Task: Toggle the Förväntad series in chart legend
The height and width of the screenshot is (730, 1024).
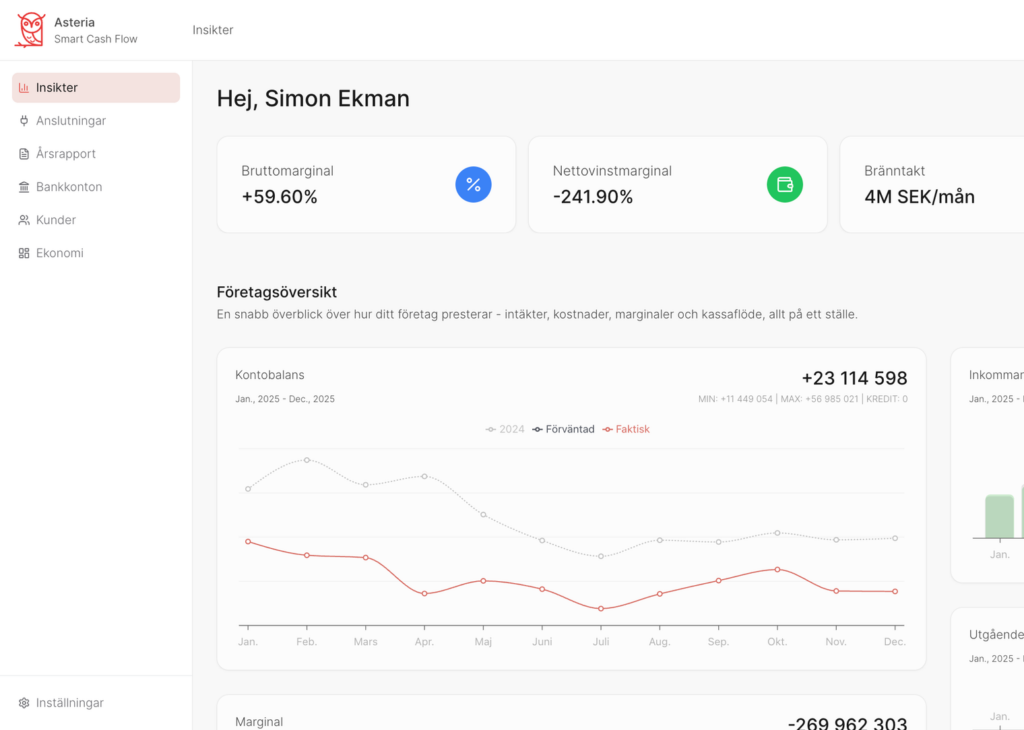Action: coord(563,429)
